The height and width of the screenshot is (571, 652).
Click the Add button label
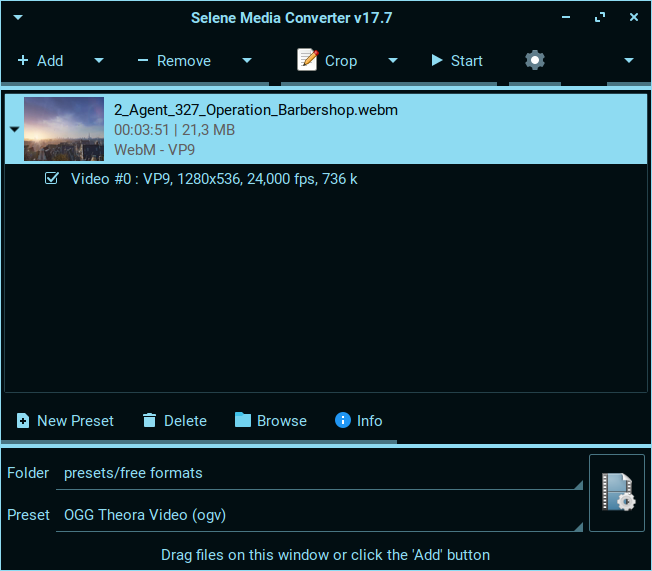(50, 61)
